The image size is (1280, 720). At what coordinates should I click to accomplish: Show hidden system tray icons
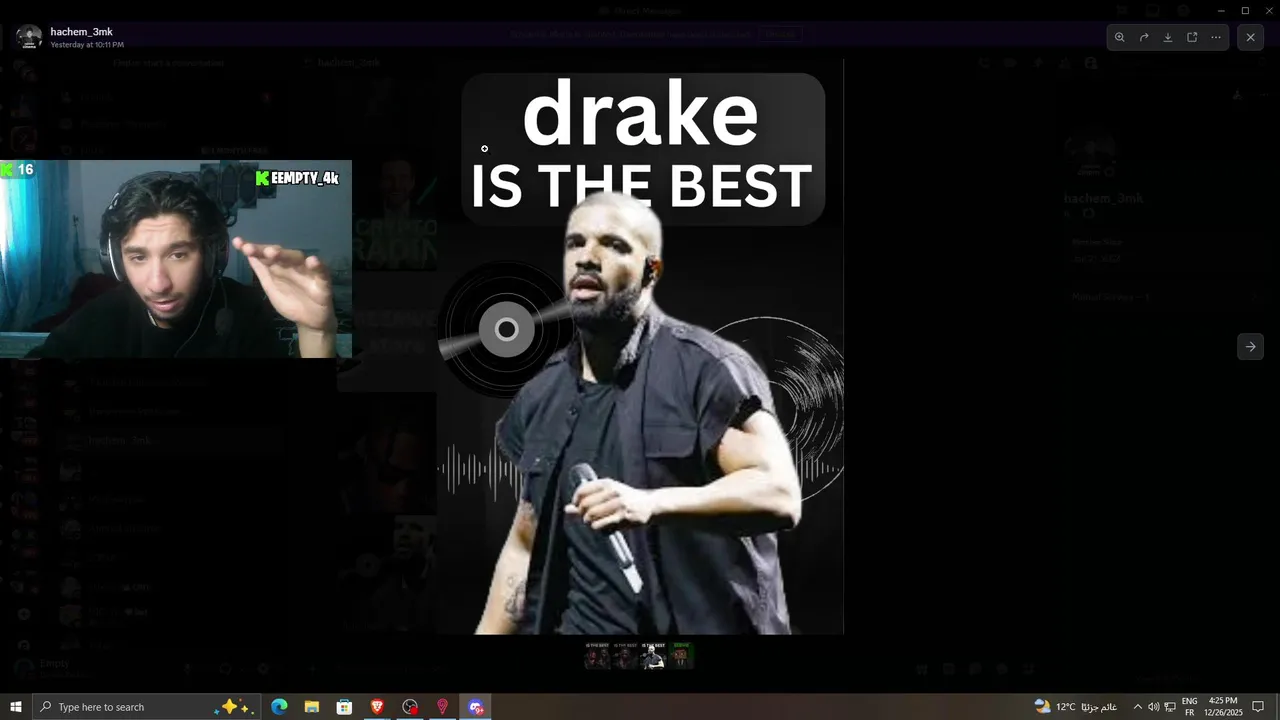(1137, 707)
